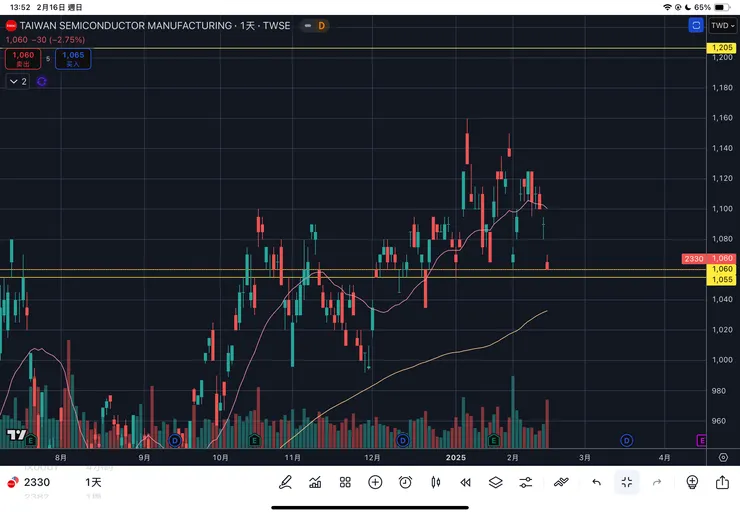Tap the 8月 label on time axis

60,458
